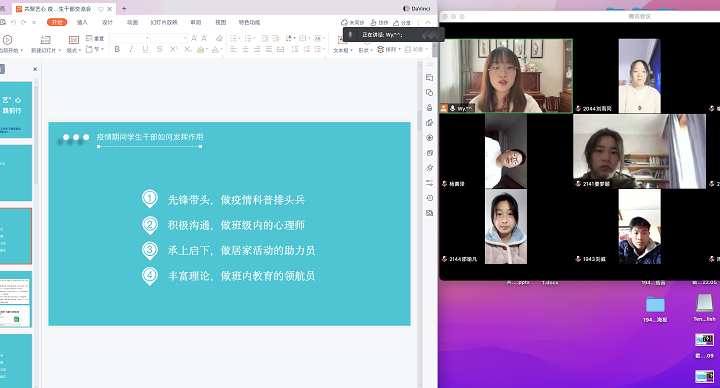Viewport: 720px width, 388px height.
Task: Open the 幻灯片放映 ribbon tab
Action: 164,22
